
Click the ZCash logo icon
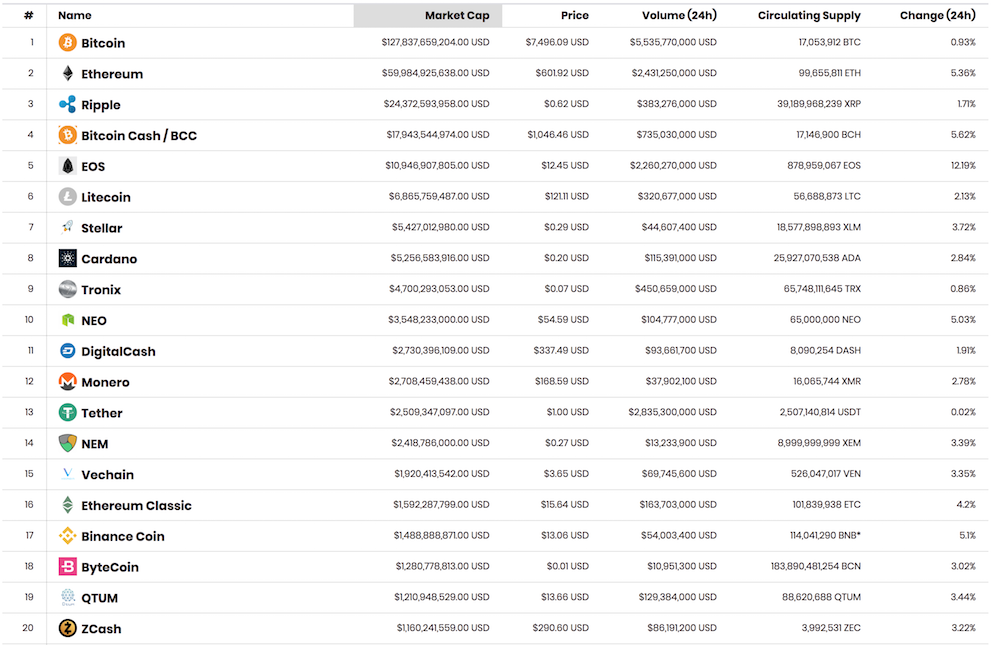[68, 628]
